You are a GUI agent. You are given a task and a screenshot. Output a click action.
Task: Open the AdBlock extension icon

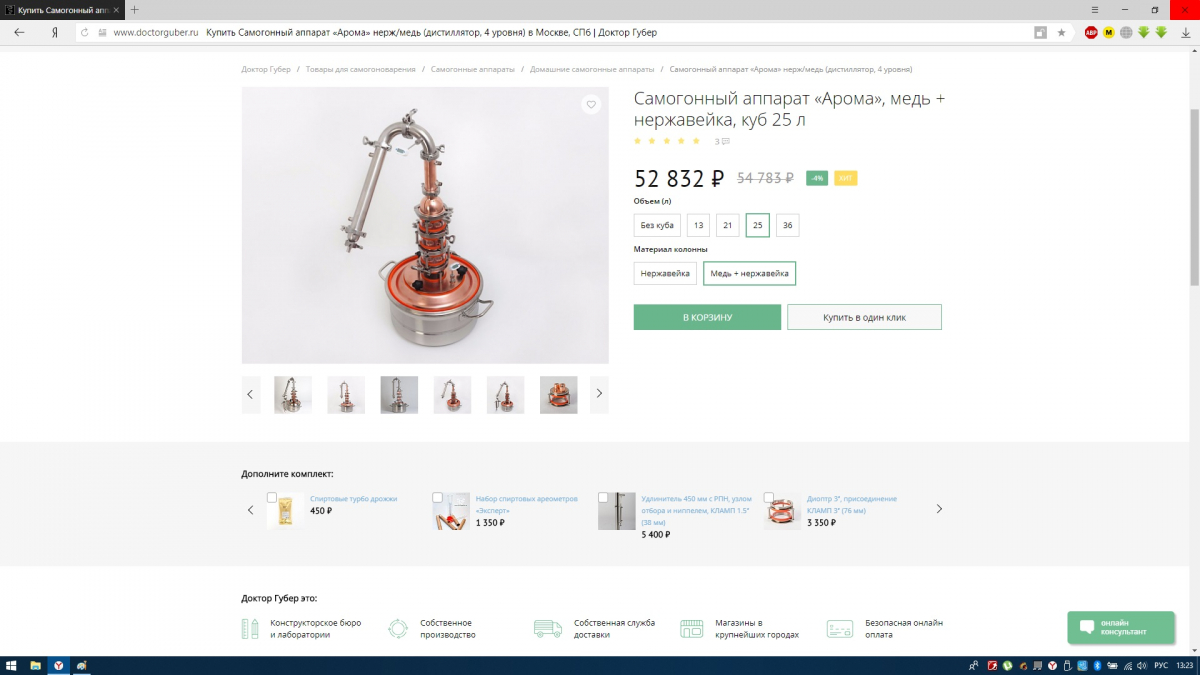pyautogui.click(x=1091, y=32)
